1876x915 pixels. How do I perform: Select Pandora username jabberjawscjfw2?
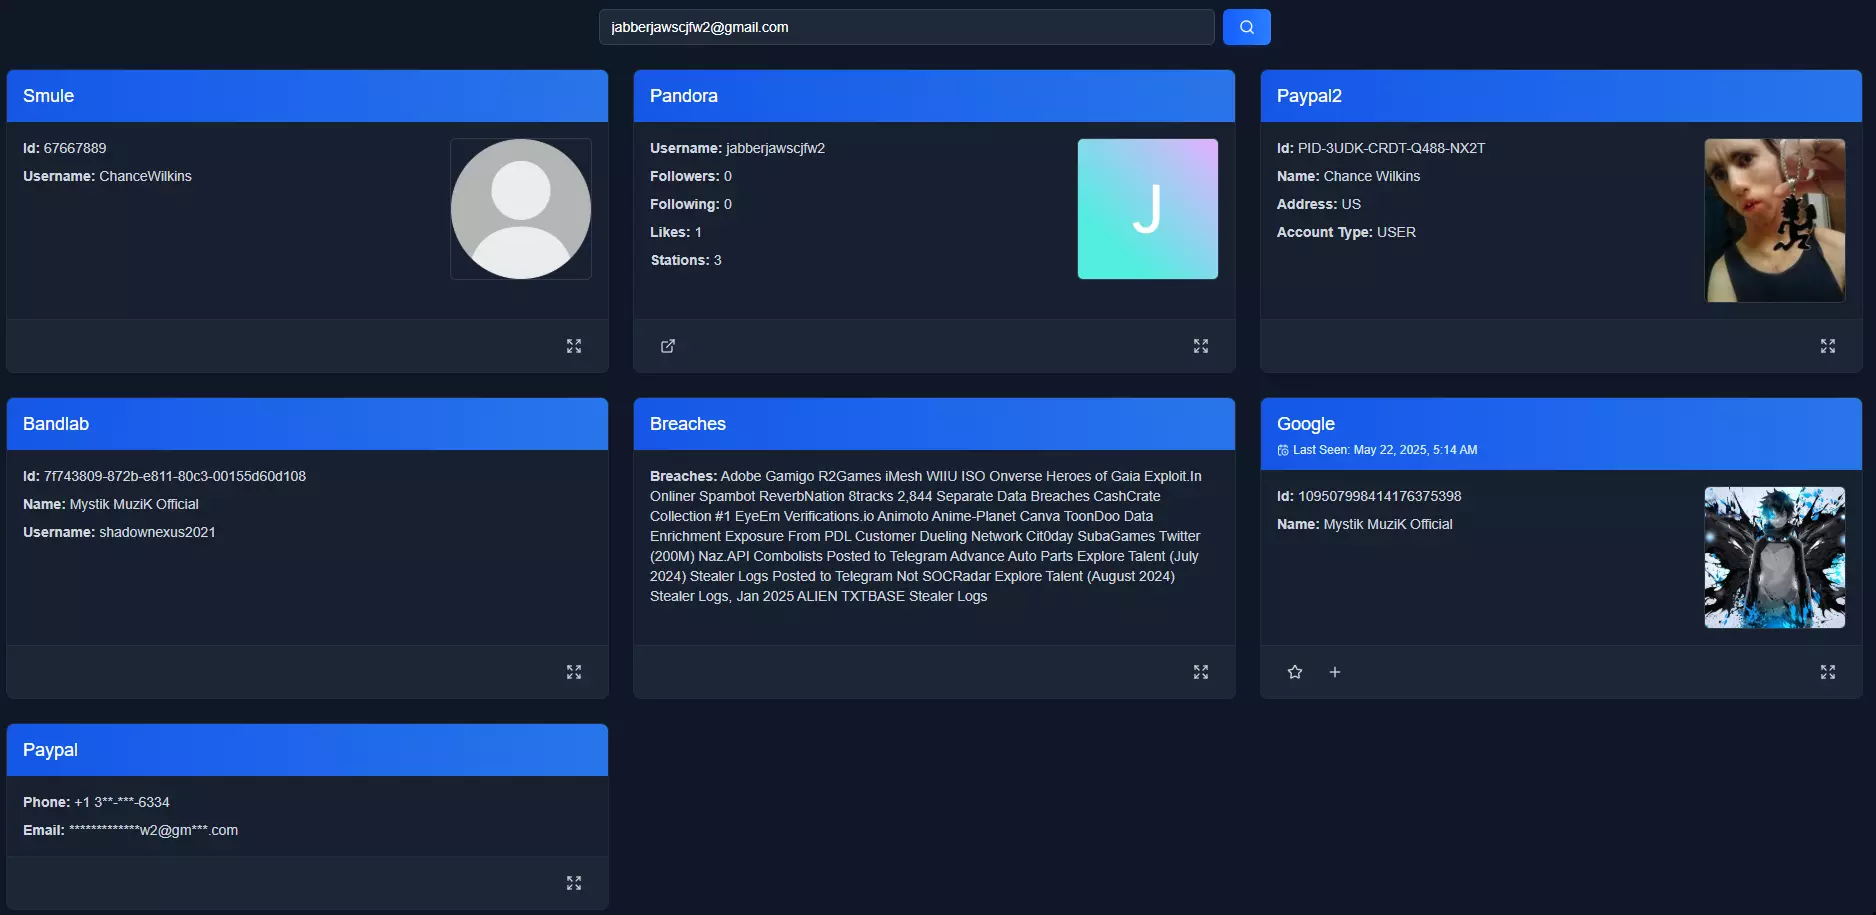tap(775, 148)
